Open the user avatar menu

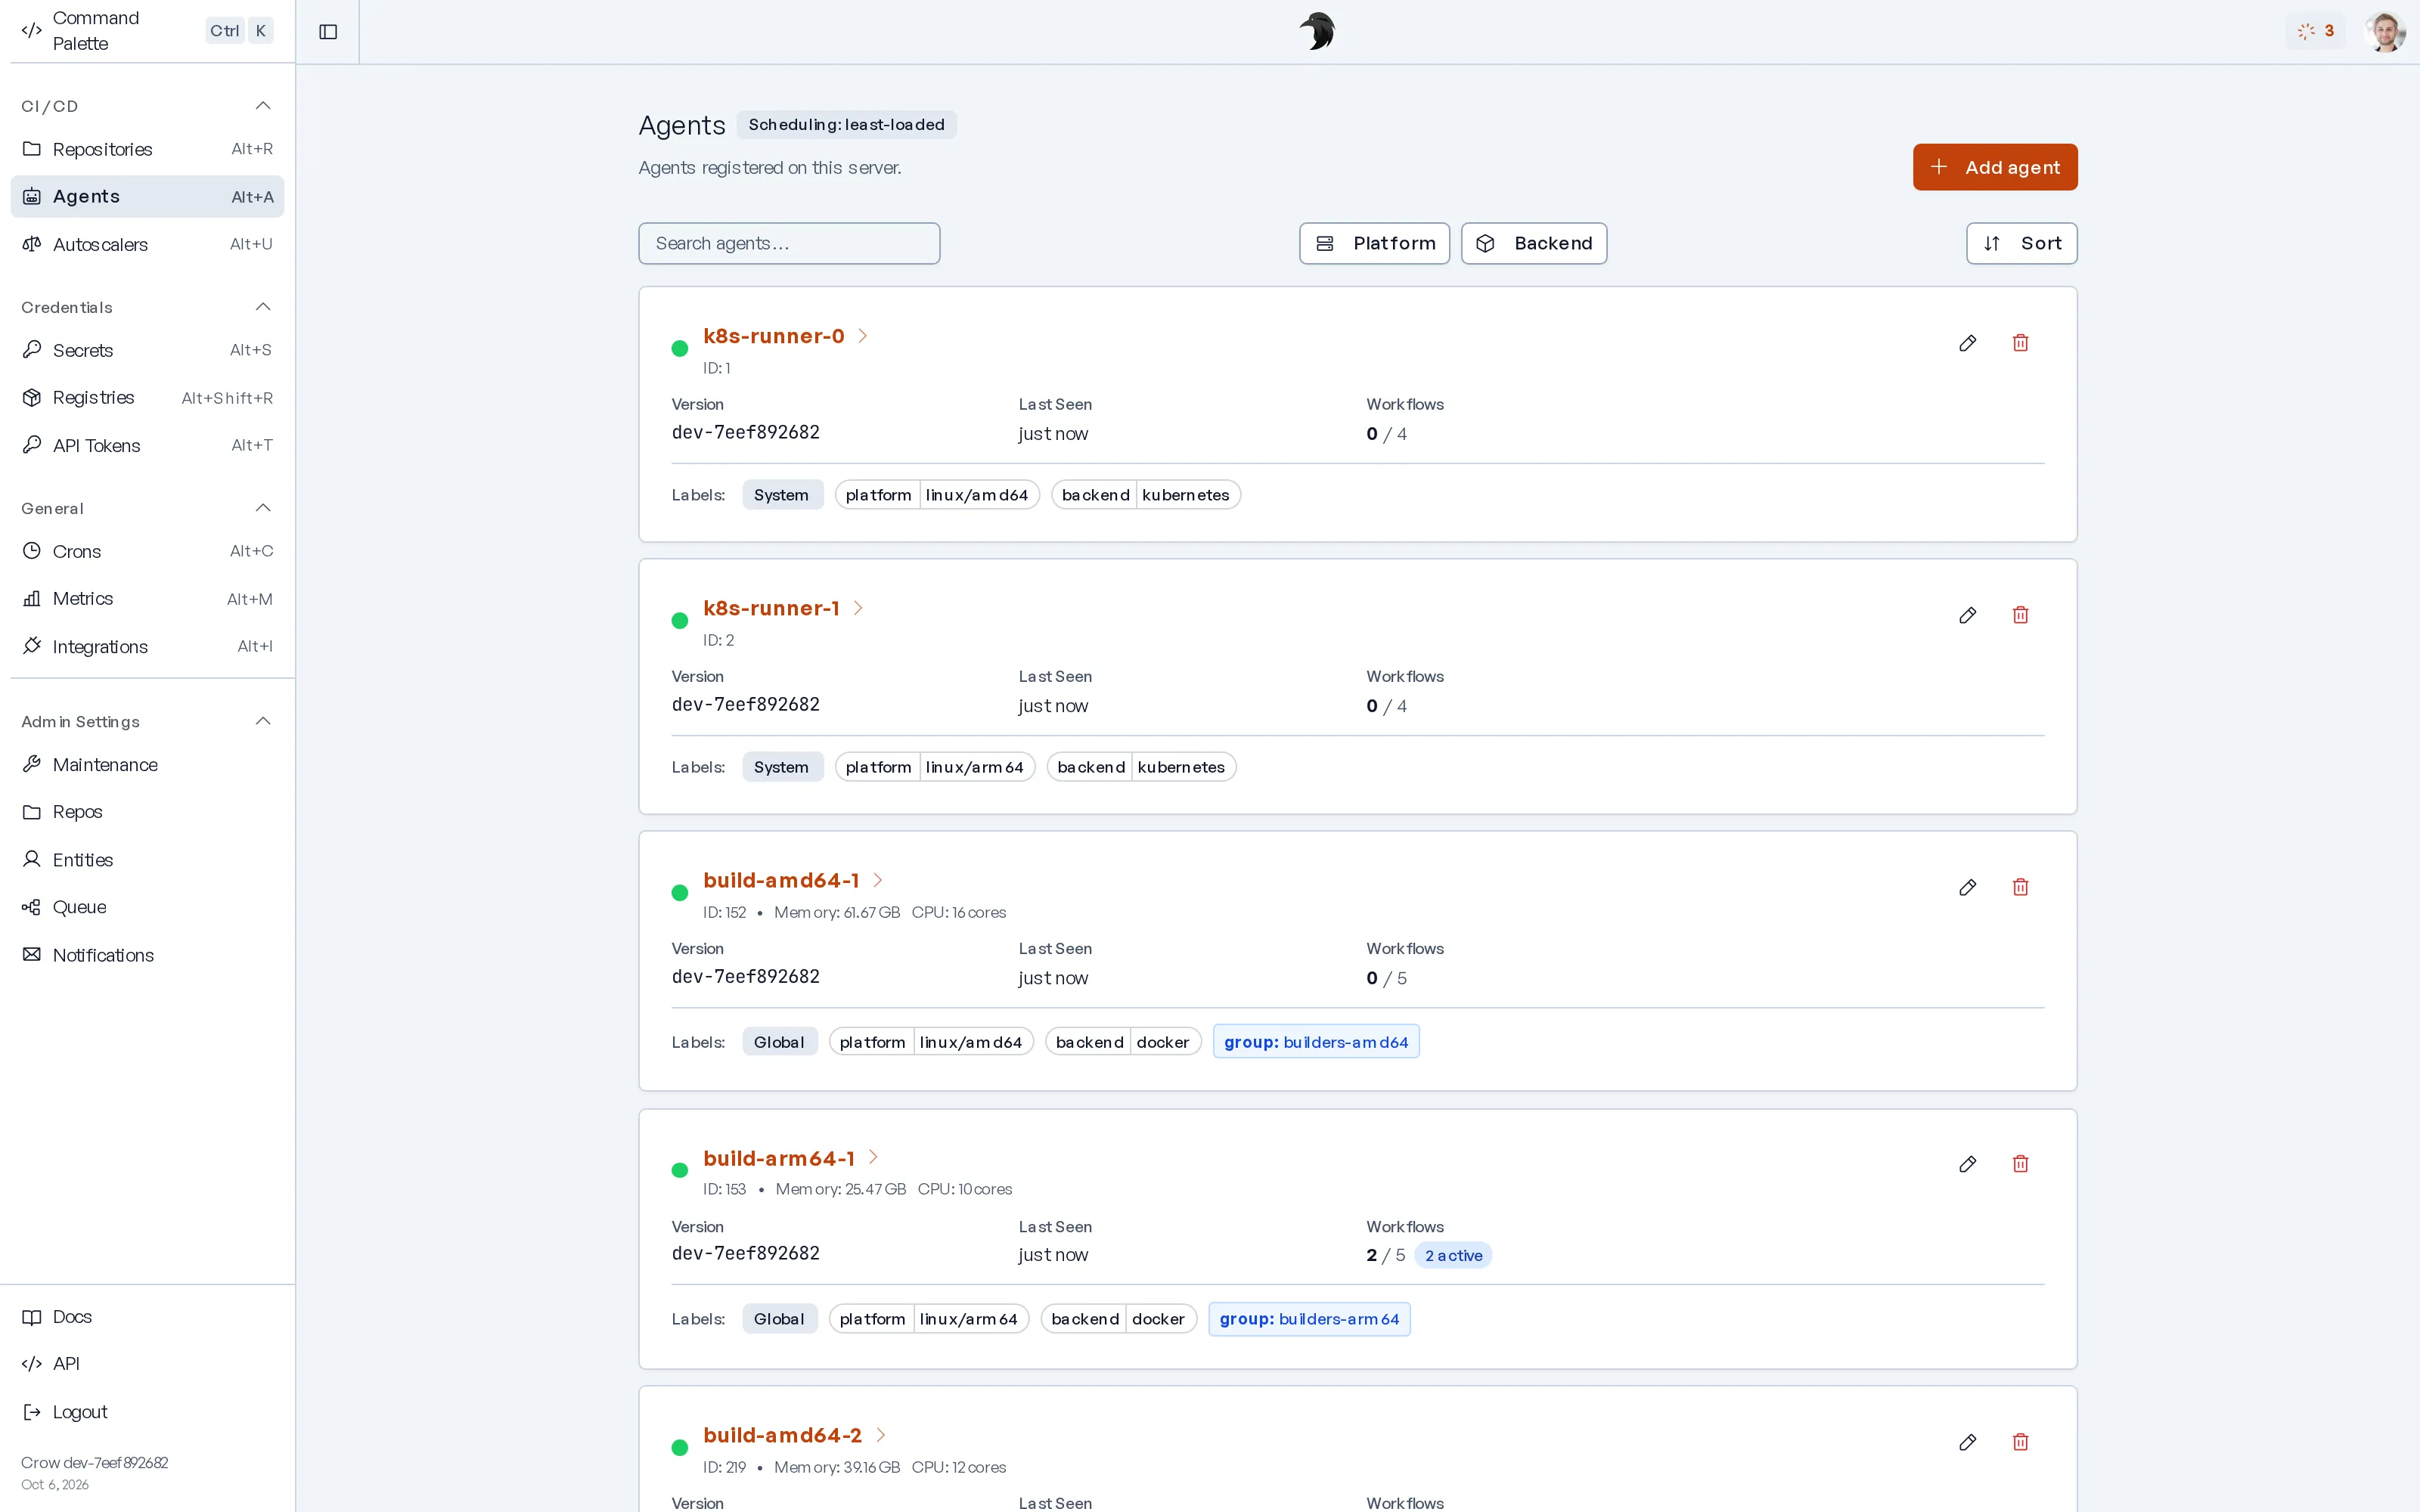click(x=2385, y=31)
